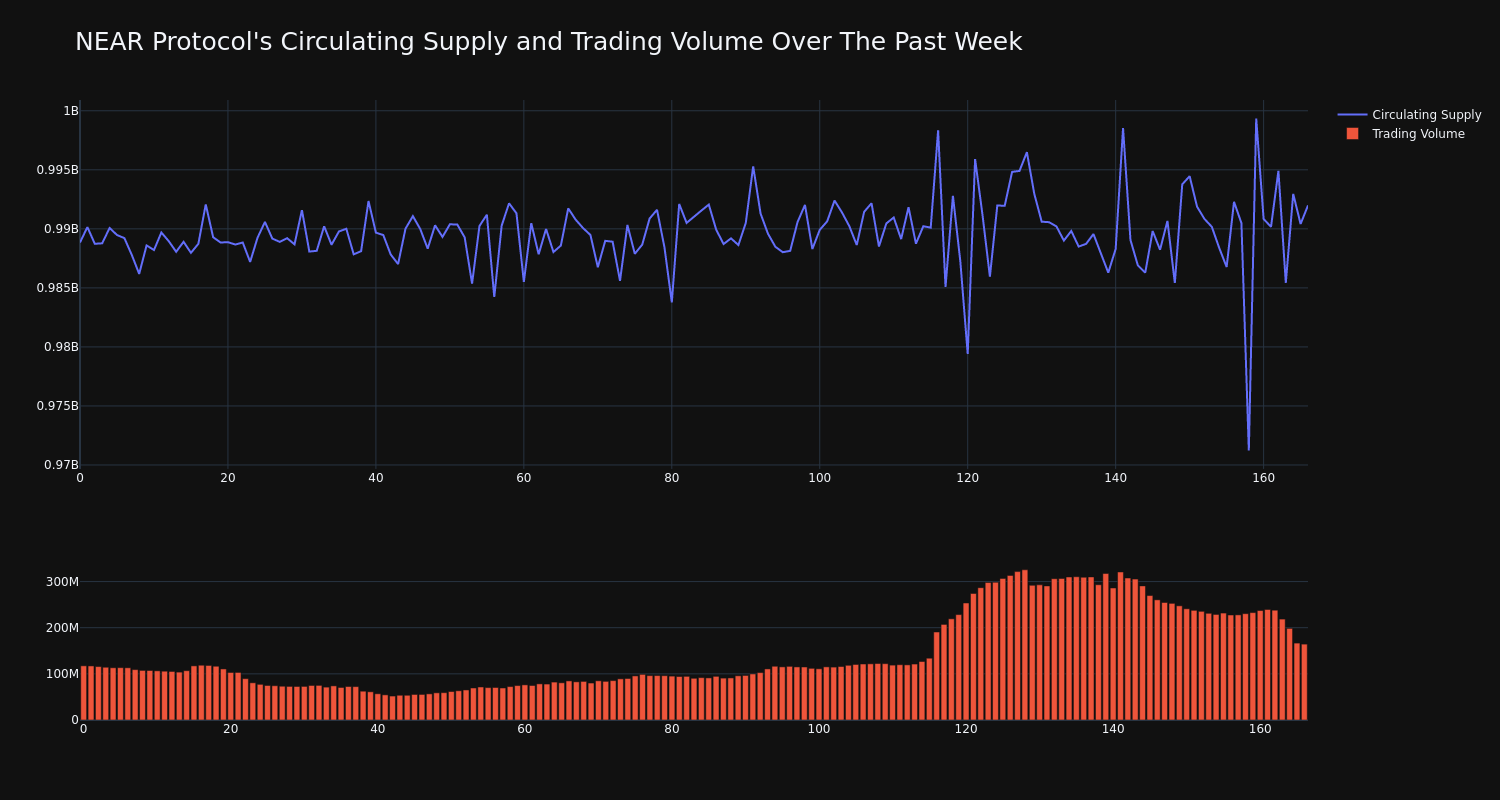Screen dimensions: 1500x800
Task: Click the 0.97B y-axis label
Action: [60, 465]
